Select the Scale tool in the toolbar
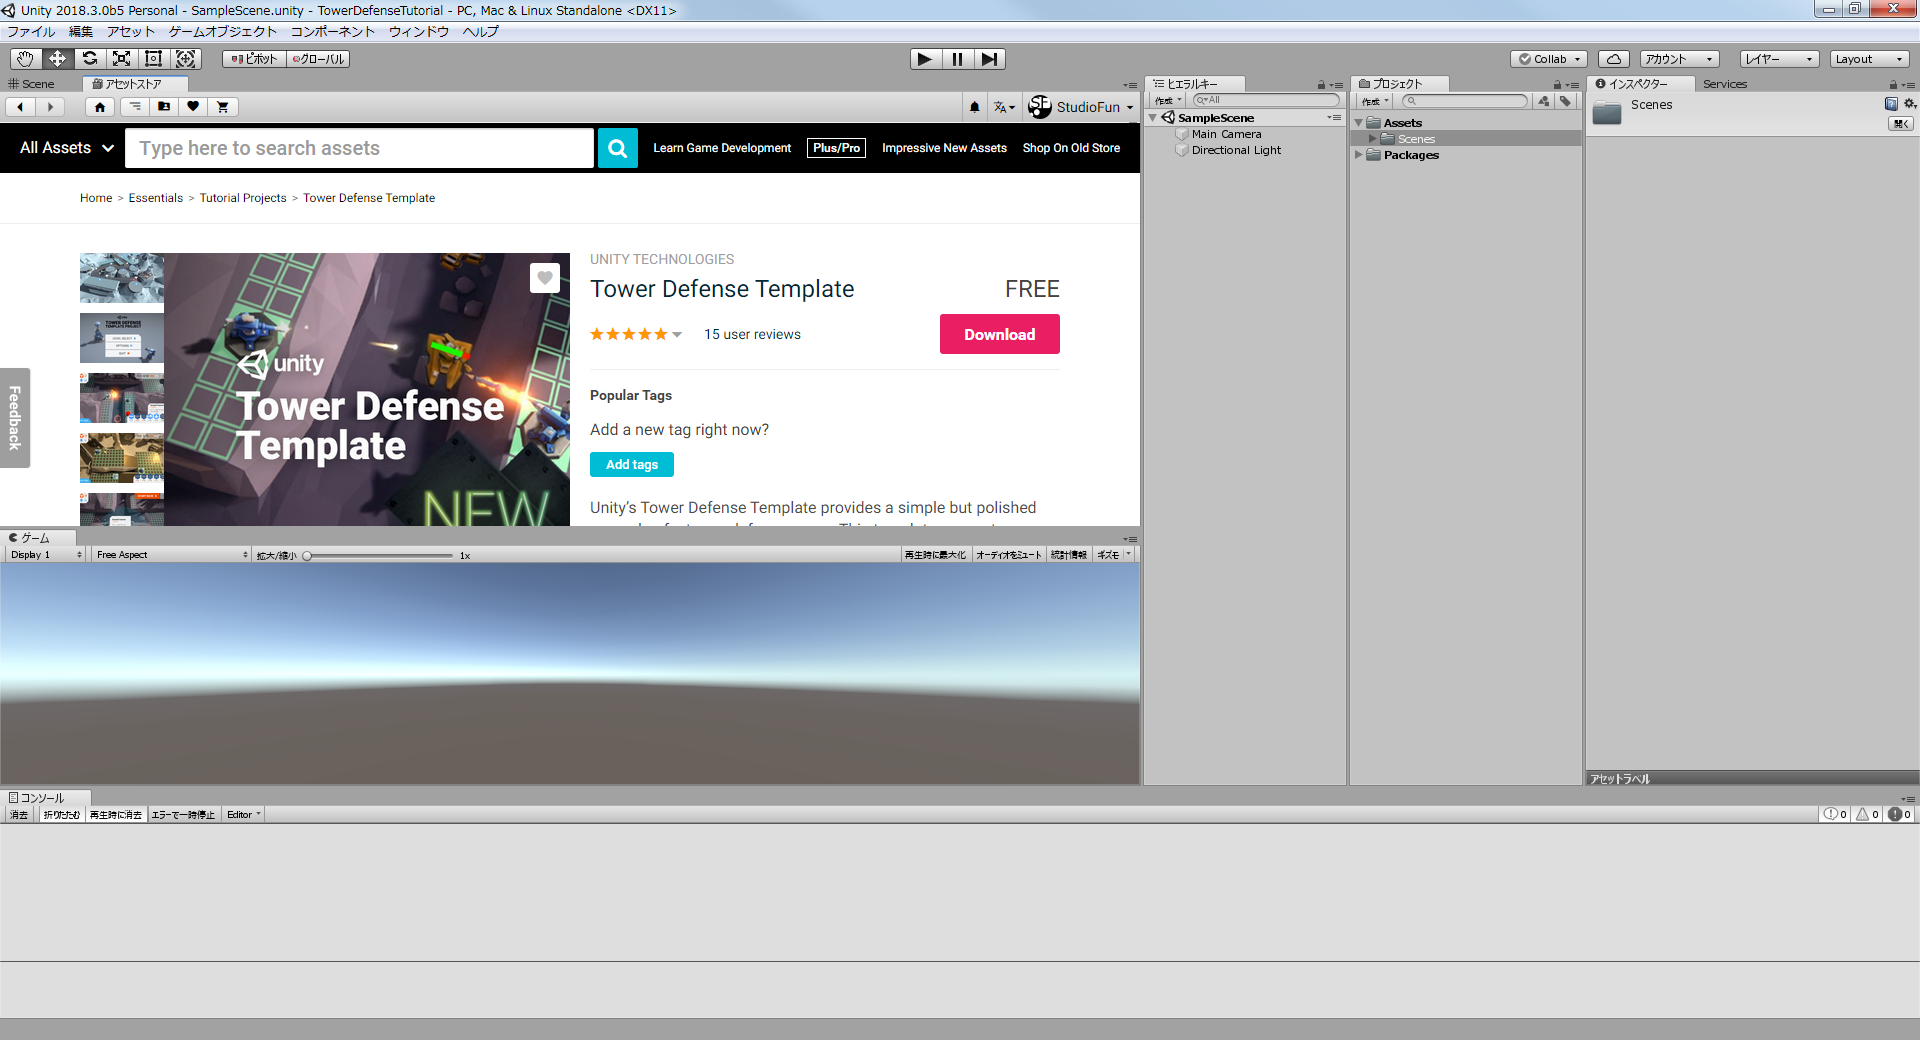1920x1040 pixels. (x=121, y=59)
